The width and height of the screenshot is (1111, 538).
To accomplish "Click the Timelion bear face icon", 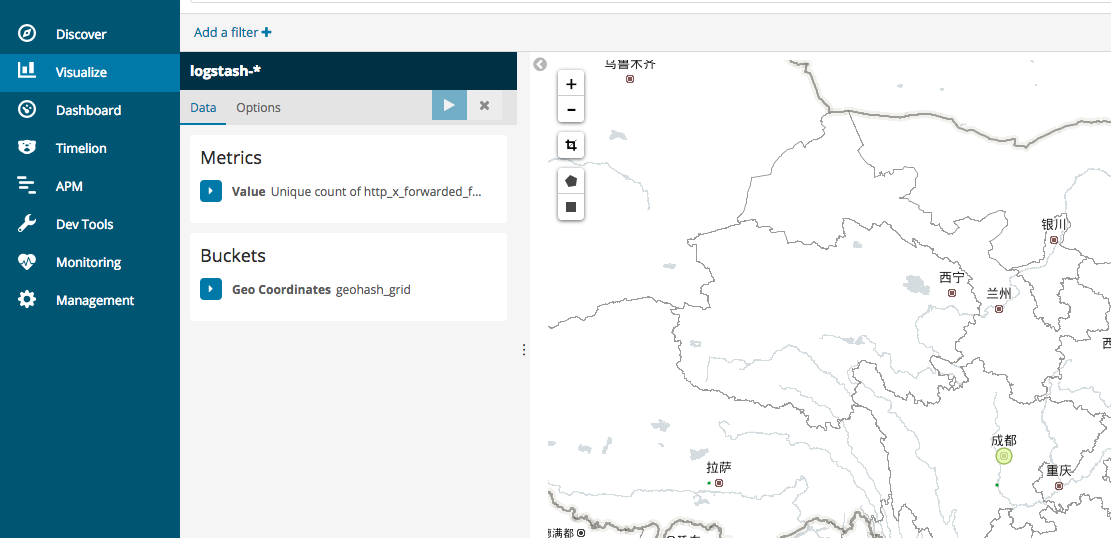I will click(27, 147).
